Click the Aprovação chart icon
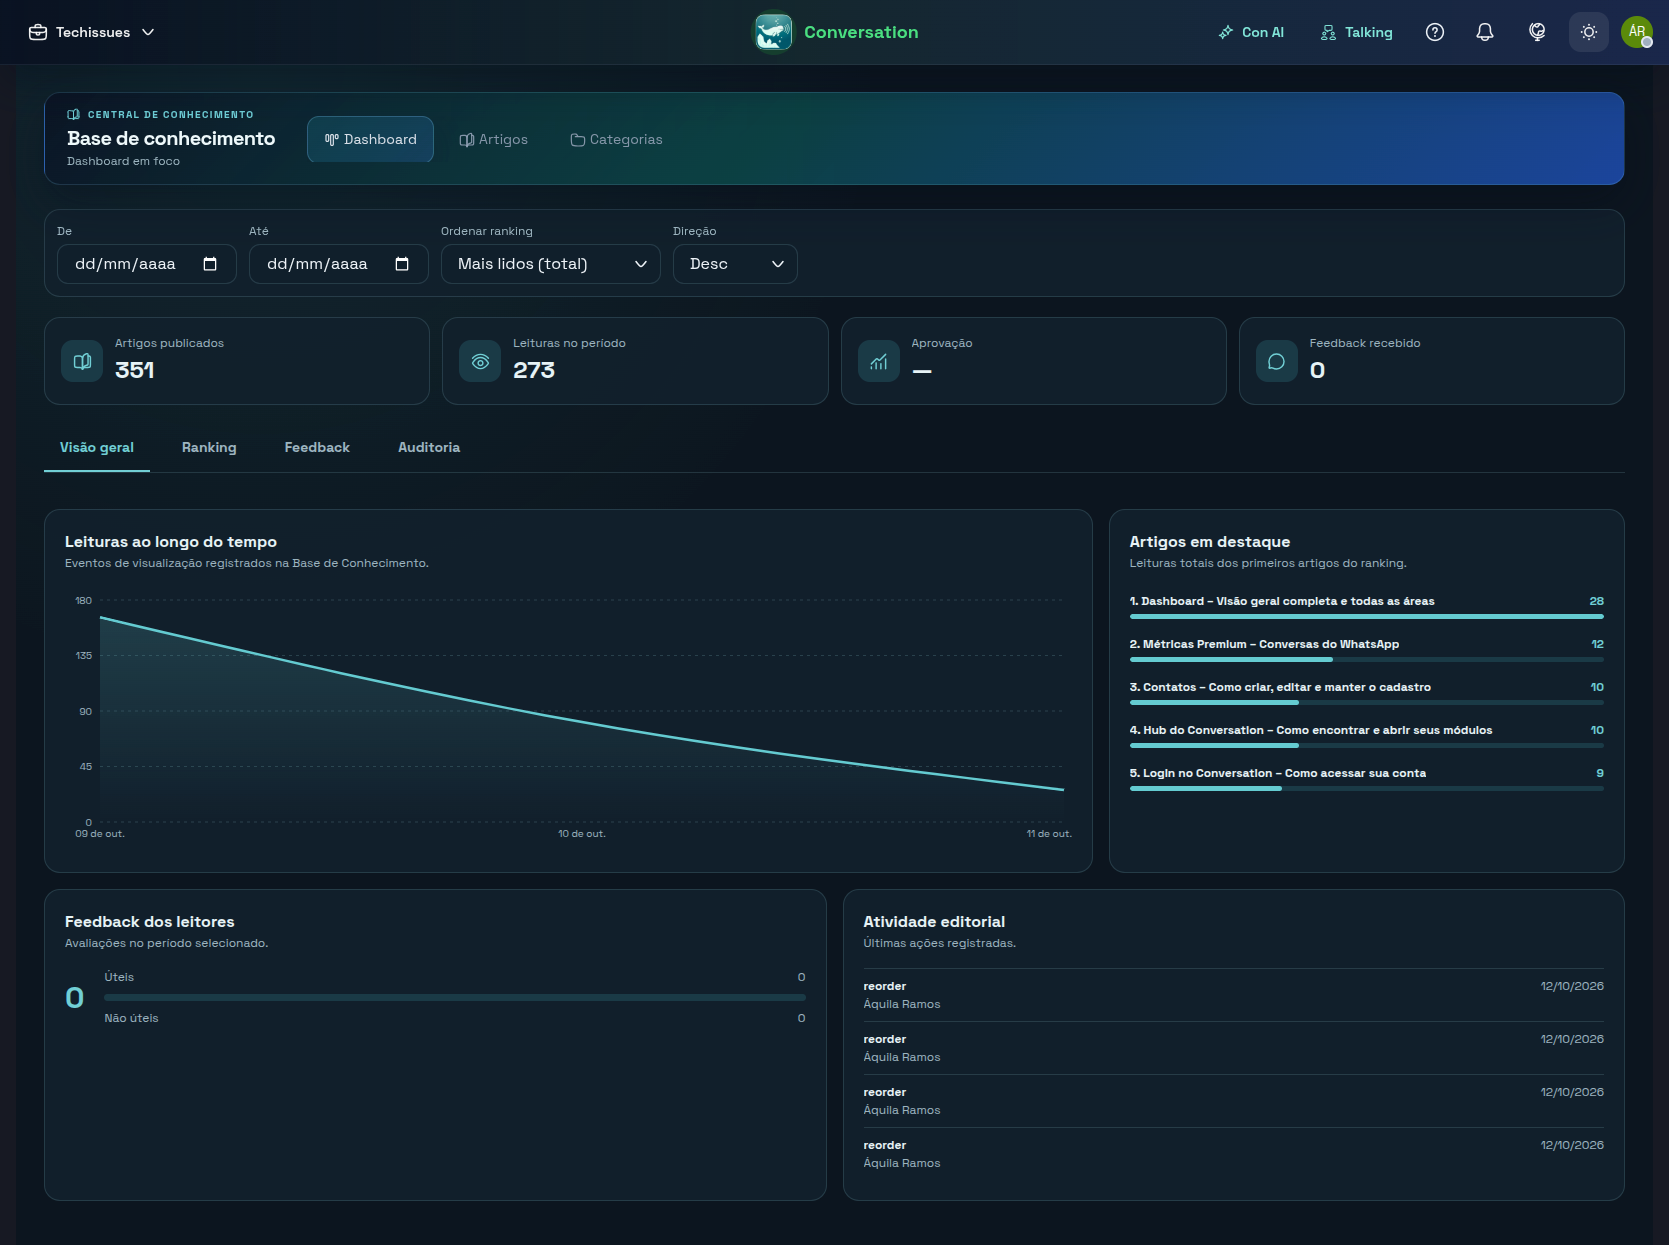Image resolution: width=1669 pixels, height=1245 pixels. click(x=879, y=361)
